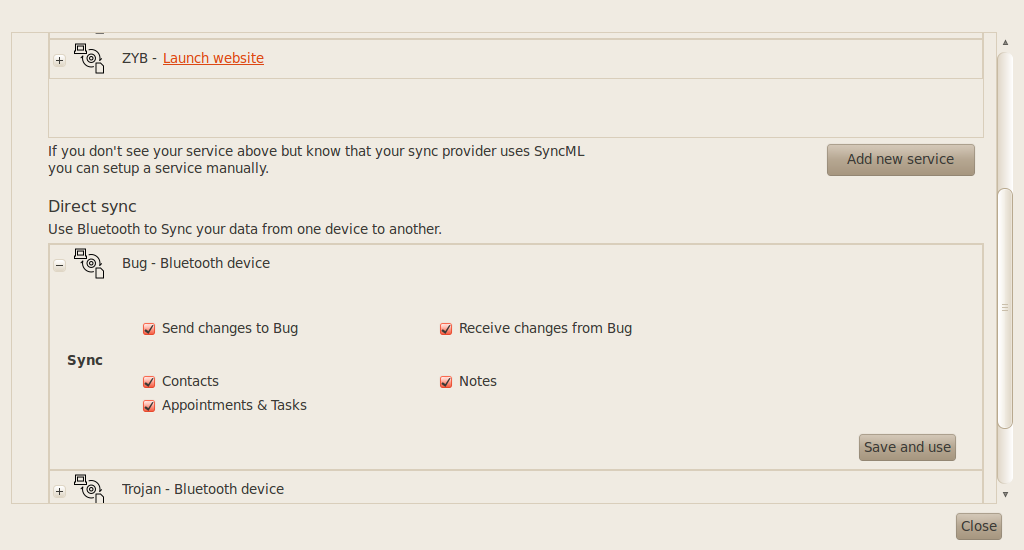The image size is (1024, 550).
Task: Click the Trojan Bluetooth device icon
Action: click(x=90, y=488)
